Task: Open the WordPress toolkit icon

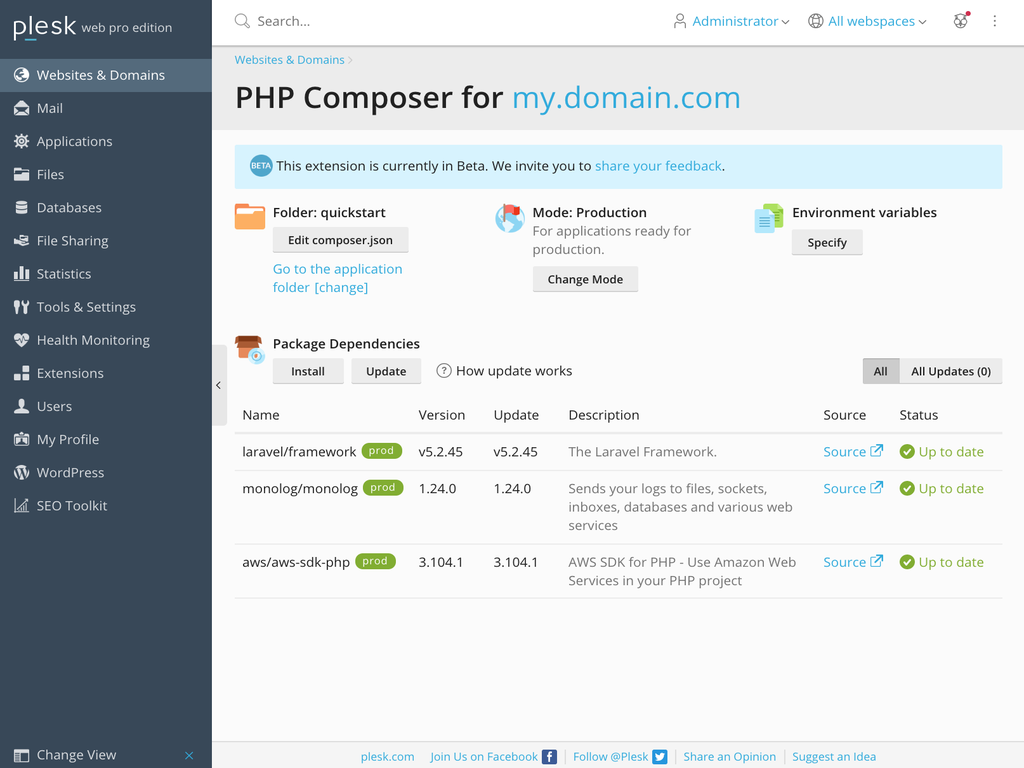Action: 22,472
